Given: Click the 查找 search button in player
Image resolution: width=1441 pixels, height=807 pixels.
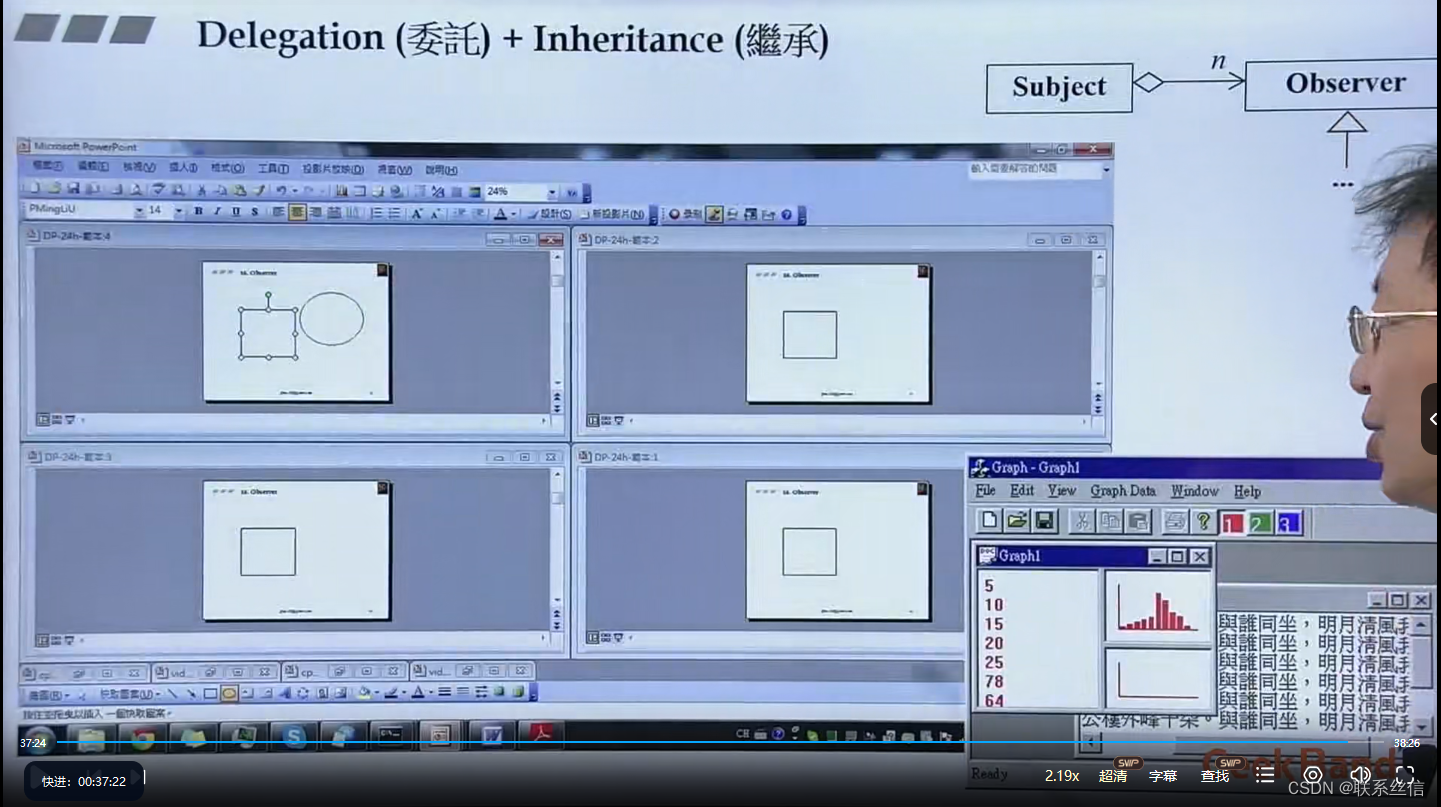Looking at the screenshot, I should coord(1215,776).
